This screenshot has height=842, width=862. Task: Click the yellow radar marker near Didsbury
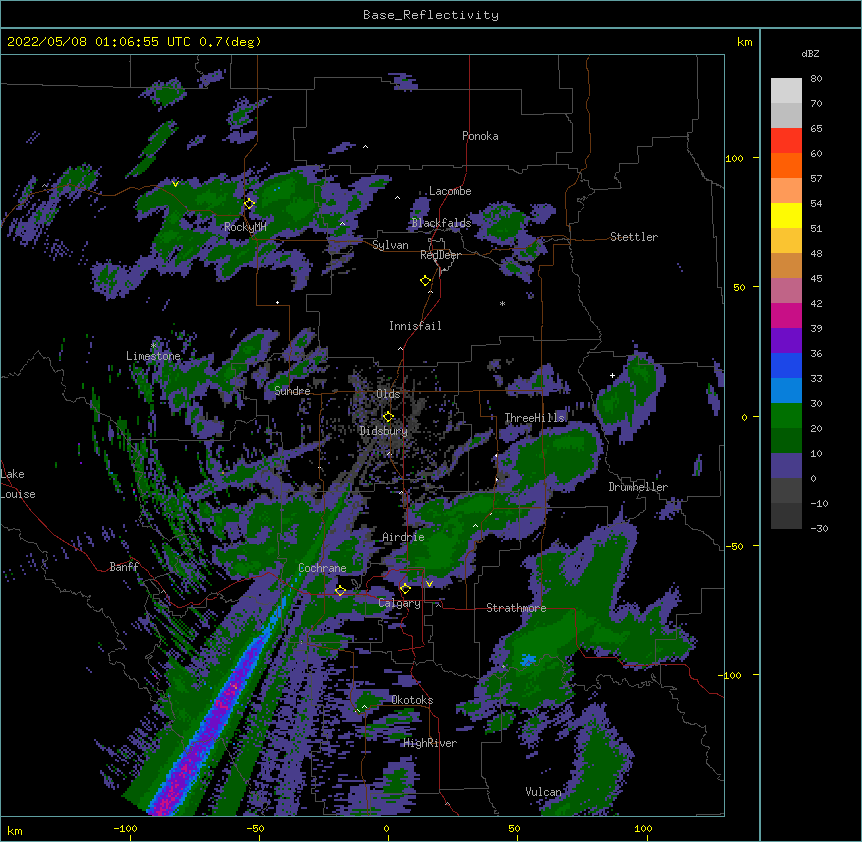click(388, 417)
